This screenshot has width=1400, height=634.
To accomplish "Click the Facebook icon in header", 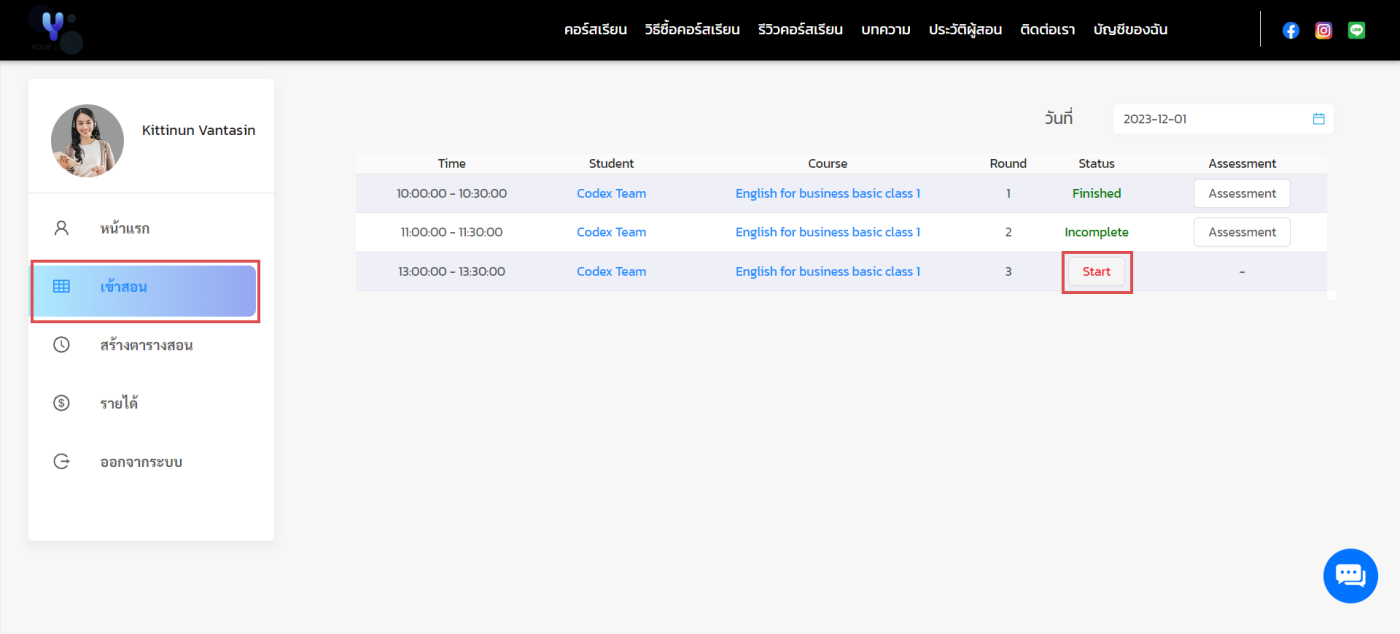I will [x=1291, y=30].
